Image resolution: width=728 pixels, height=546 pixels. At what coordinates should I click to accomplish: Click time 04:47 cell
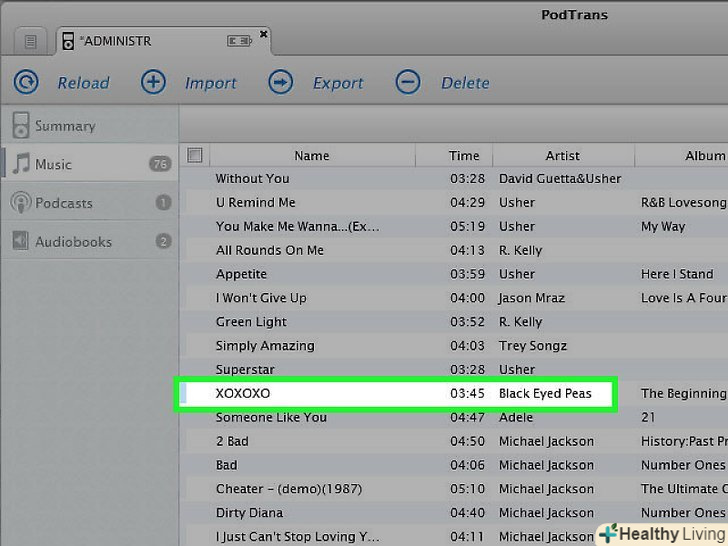(467, 417)
